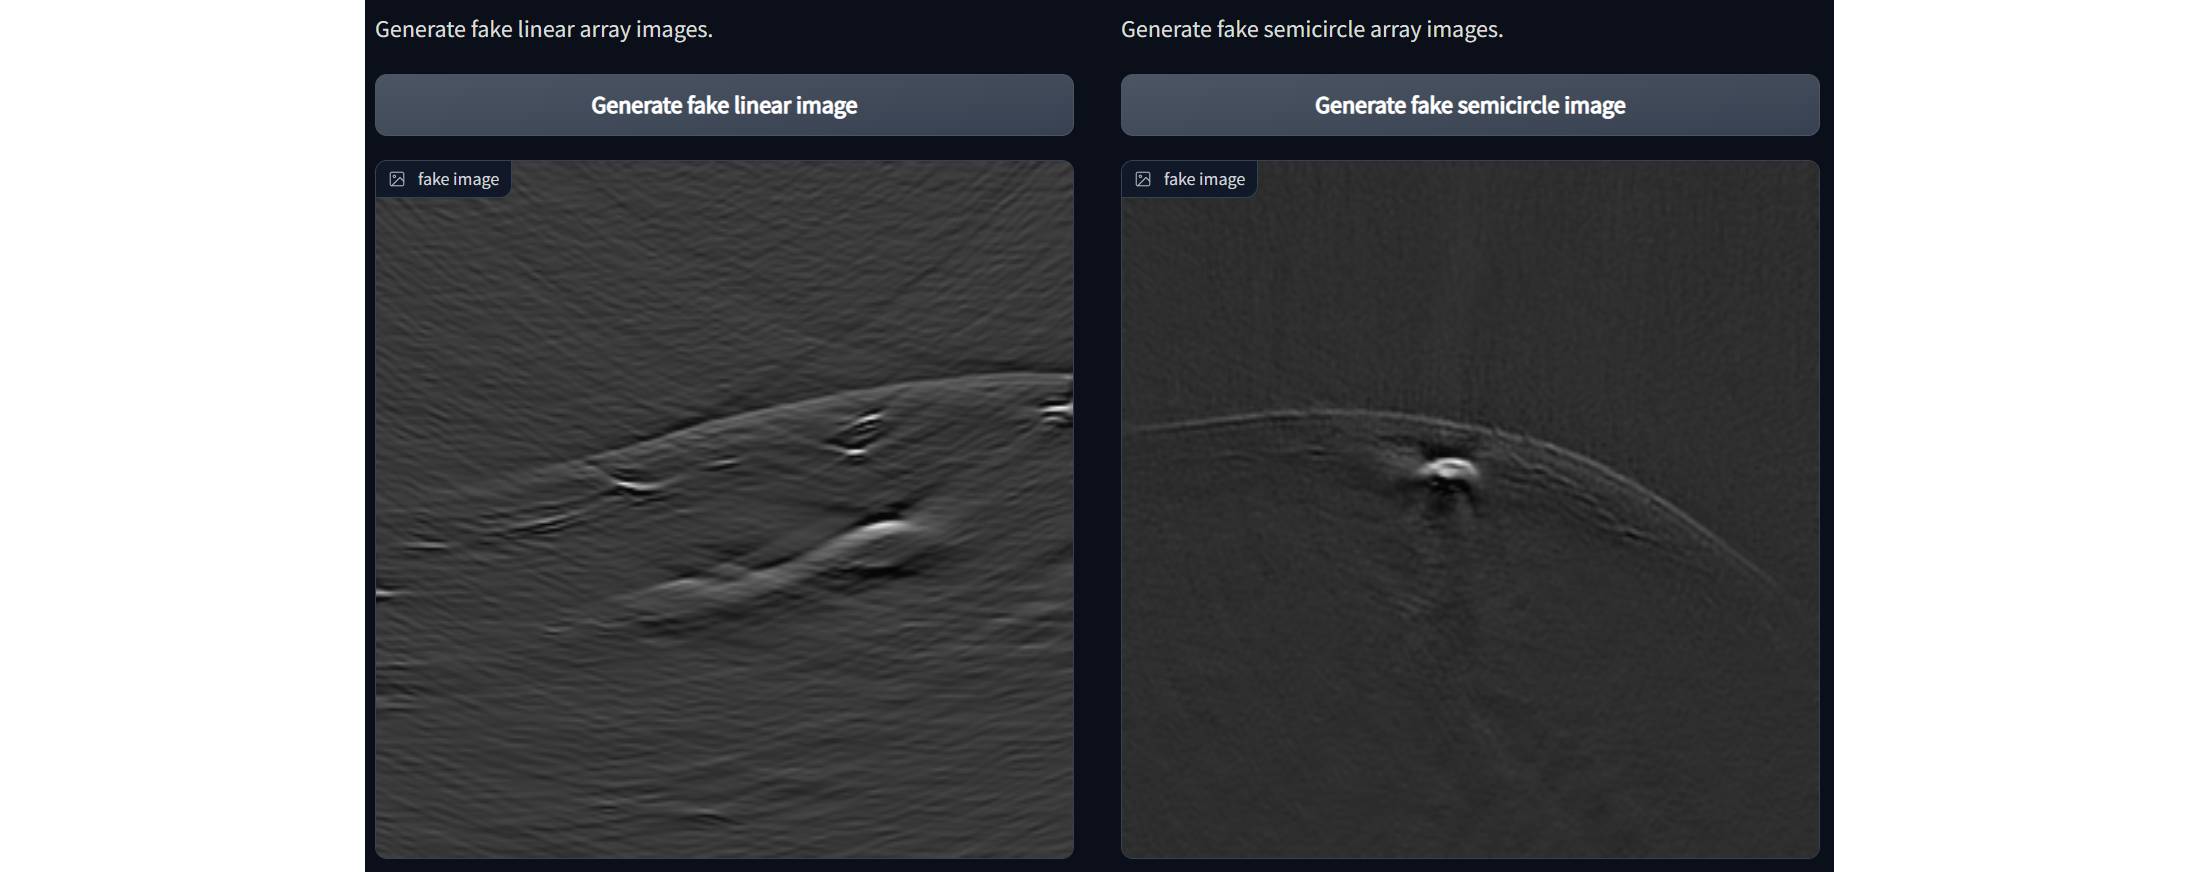Click the 'Generate fake semicircle array images.' description

tap(1312, 29)
